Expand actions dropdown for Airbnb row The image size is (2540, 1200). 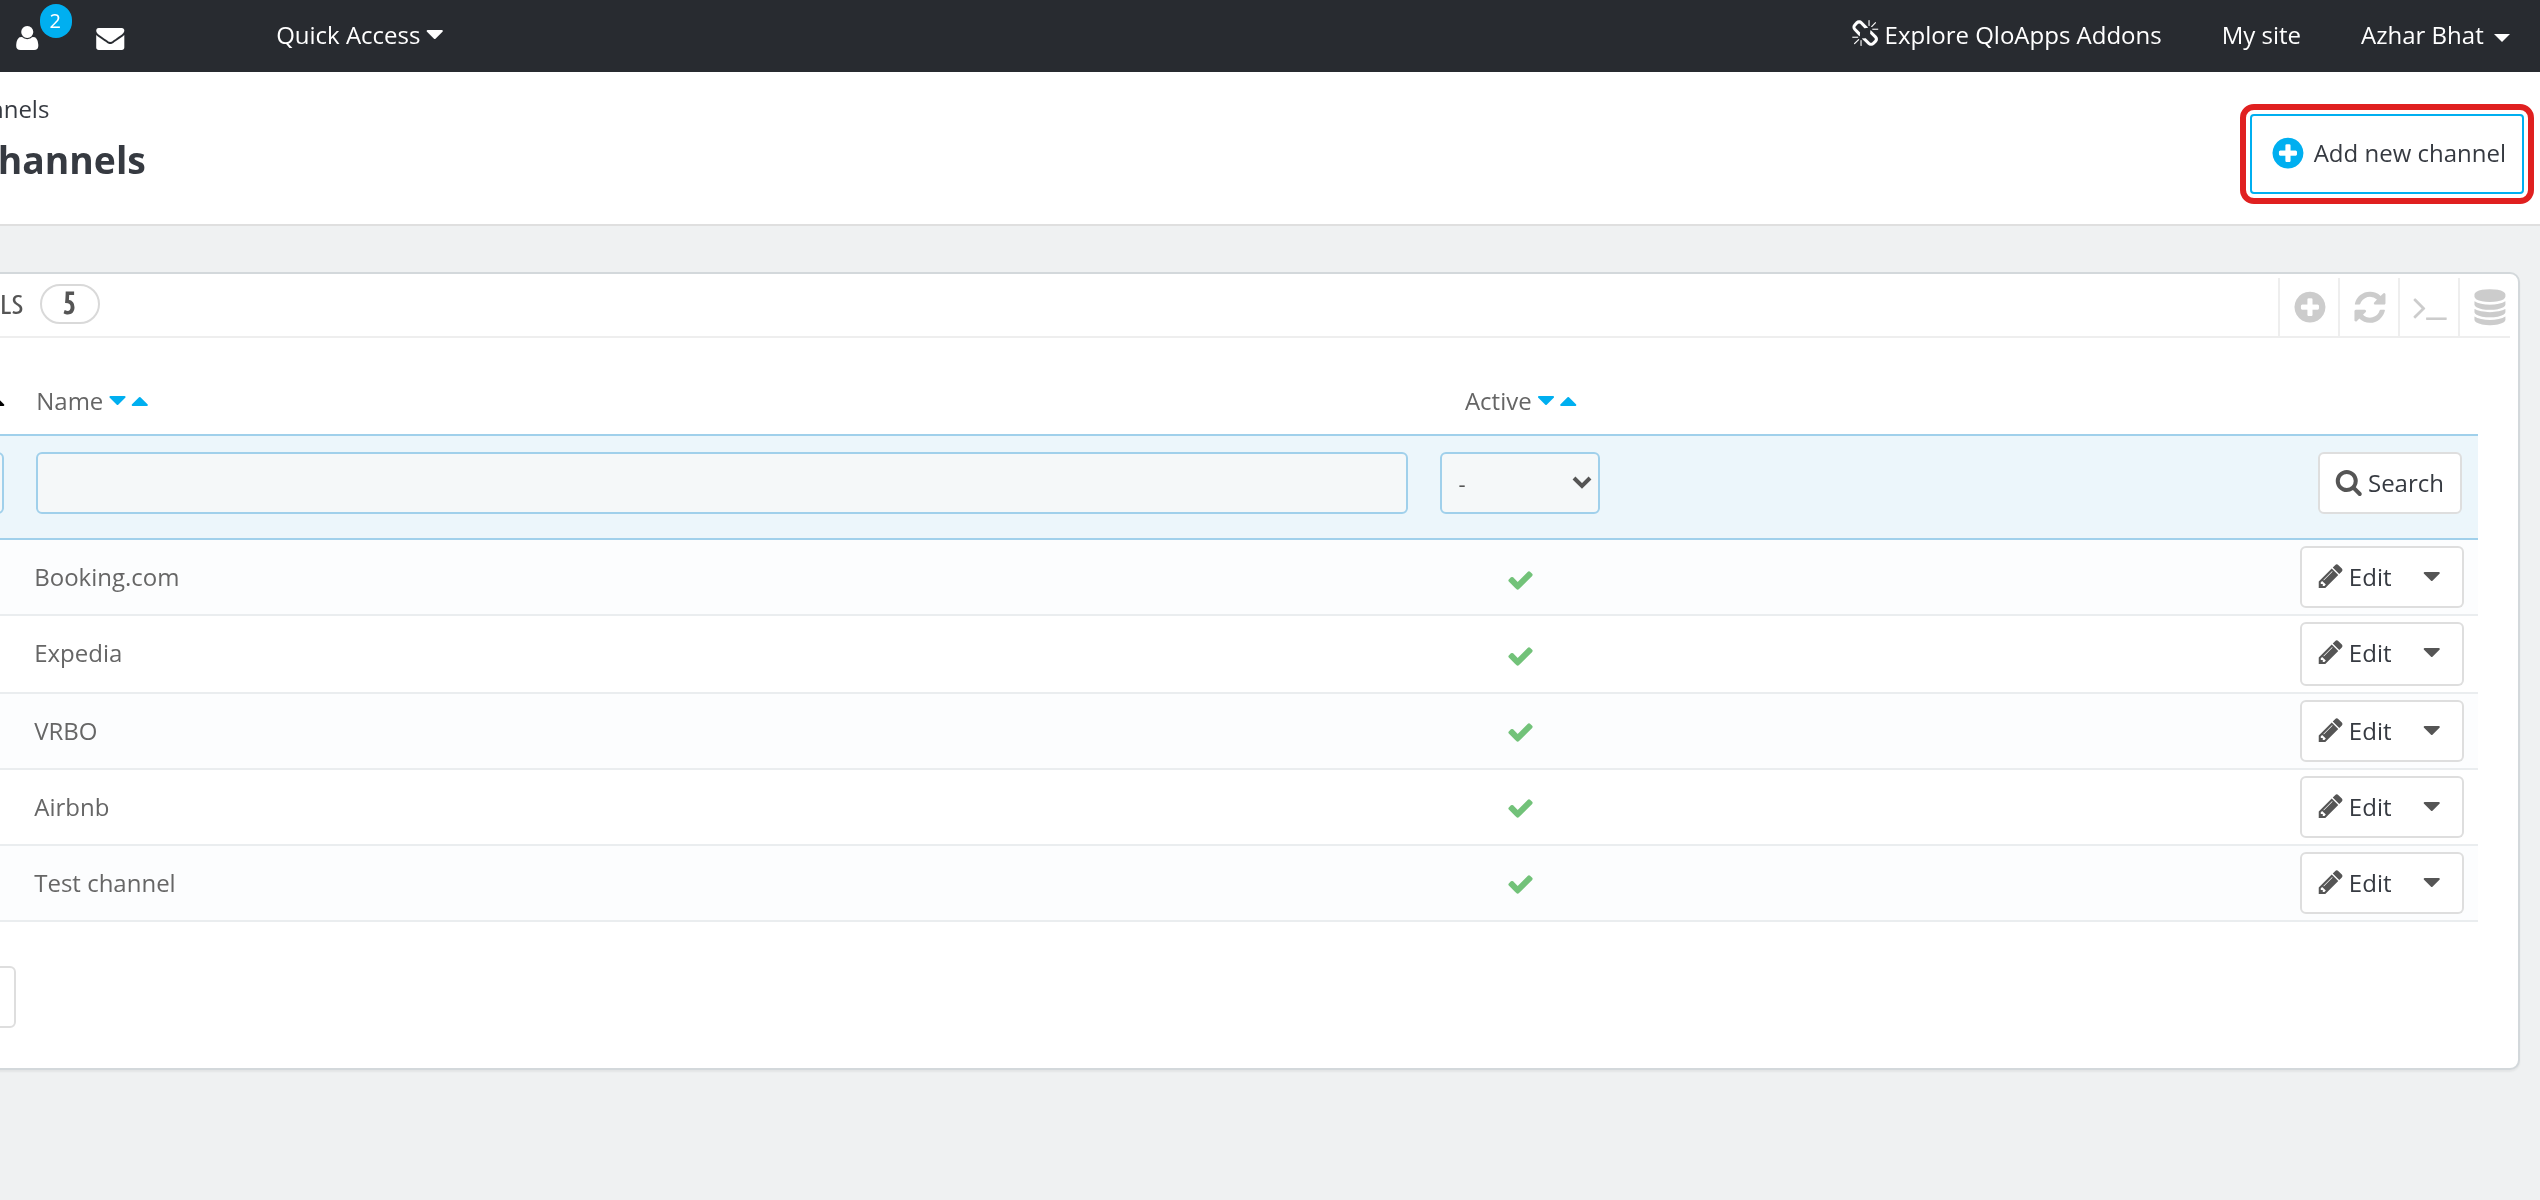pyautogui.click(x=2432, y=807)
